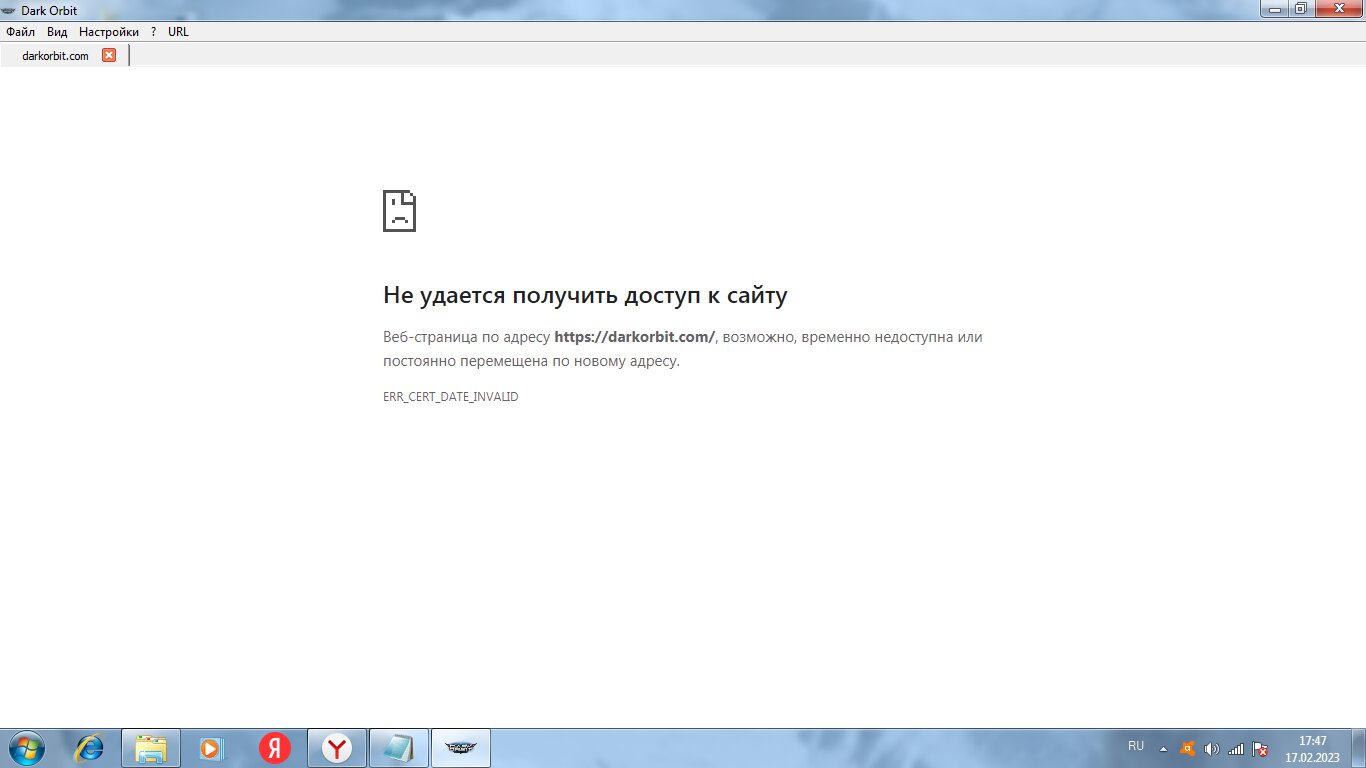The width and height of the screenshot is (1366, 768).
Task: Open the Настройки menu
Action: point(109,32)
